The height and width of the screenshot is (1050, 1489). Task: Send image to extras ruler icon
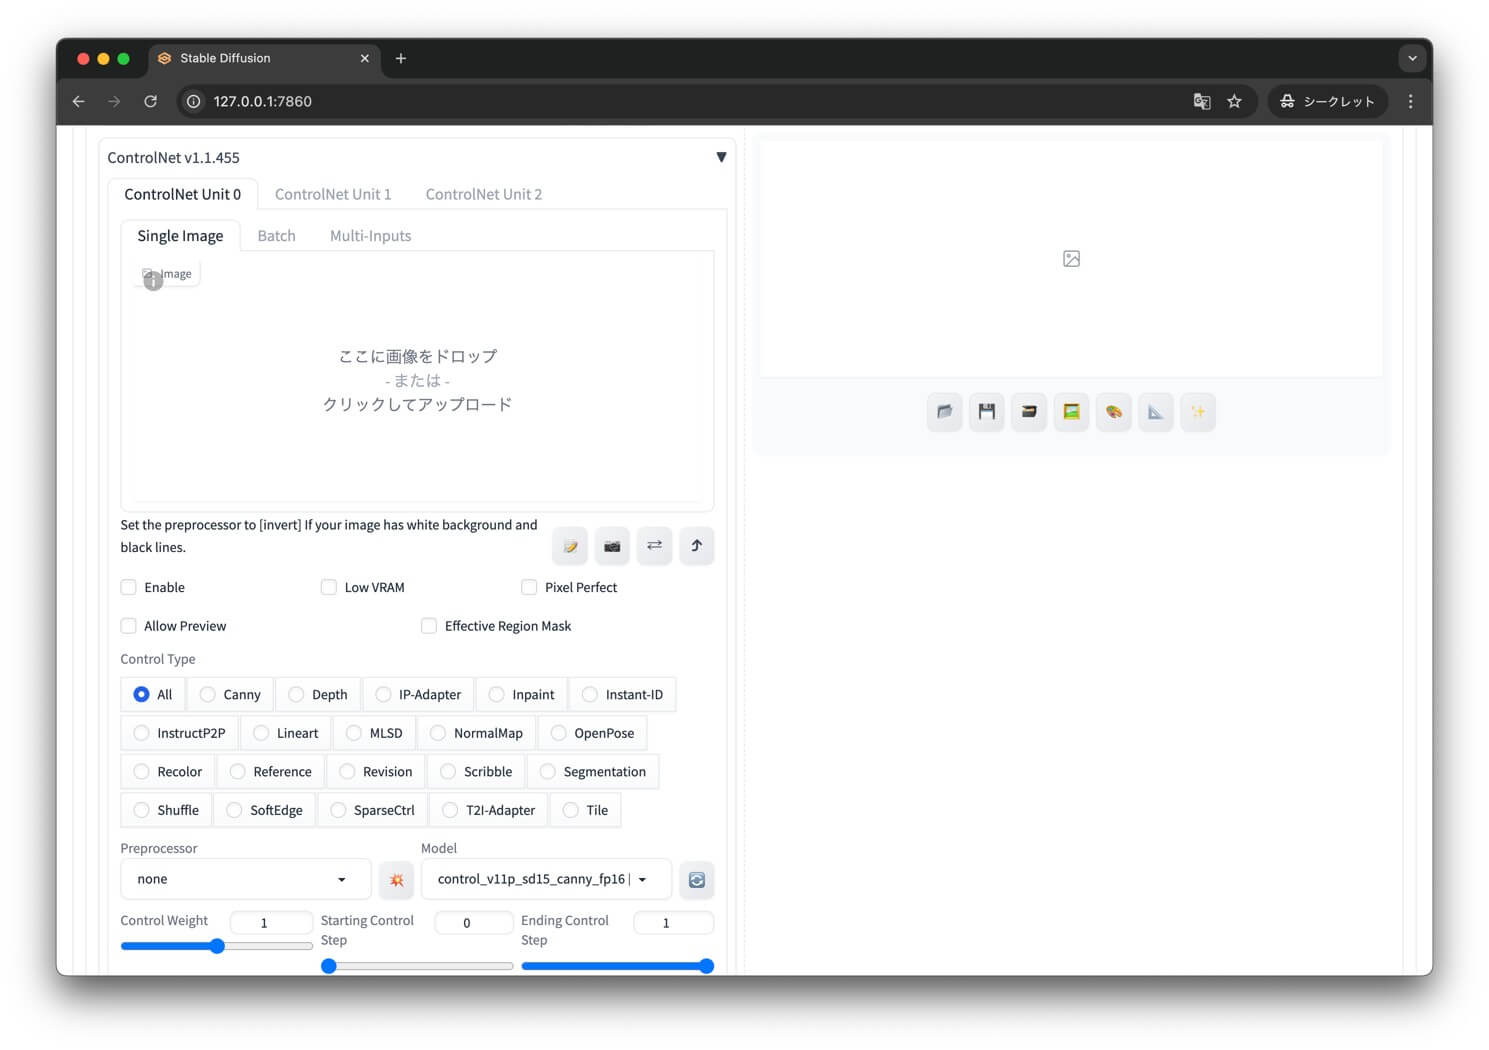1156,412
